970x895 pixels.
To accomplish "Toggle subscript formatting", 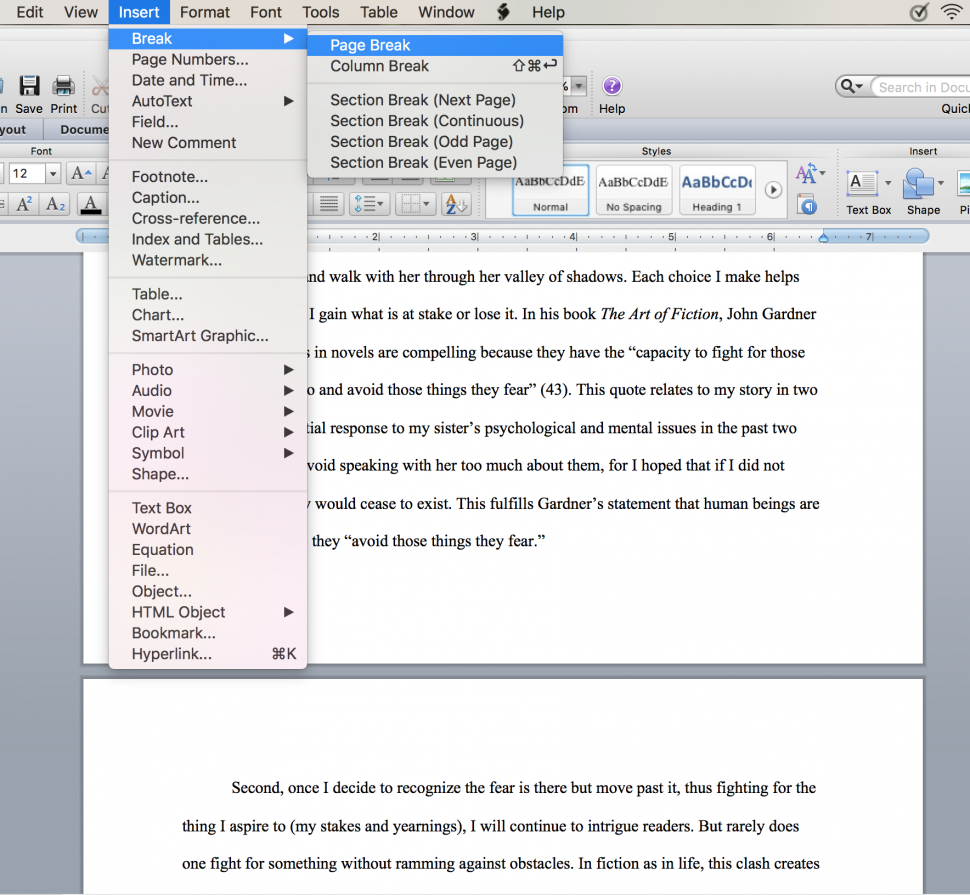I will click(x=54, y=203).
